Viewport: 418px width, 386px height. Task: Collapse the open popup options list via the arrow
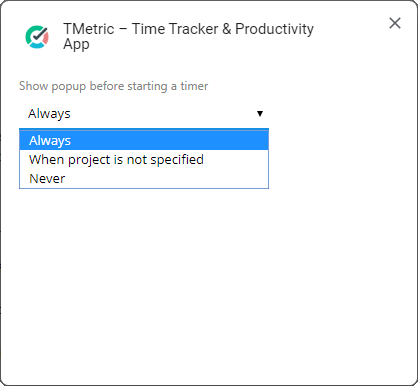click(260, 114)
